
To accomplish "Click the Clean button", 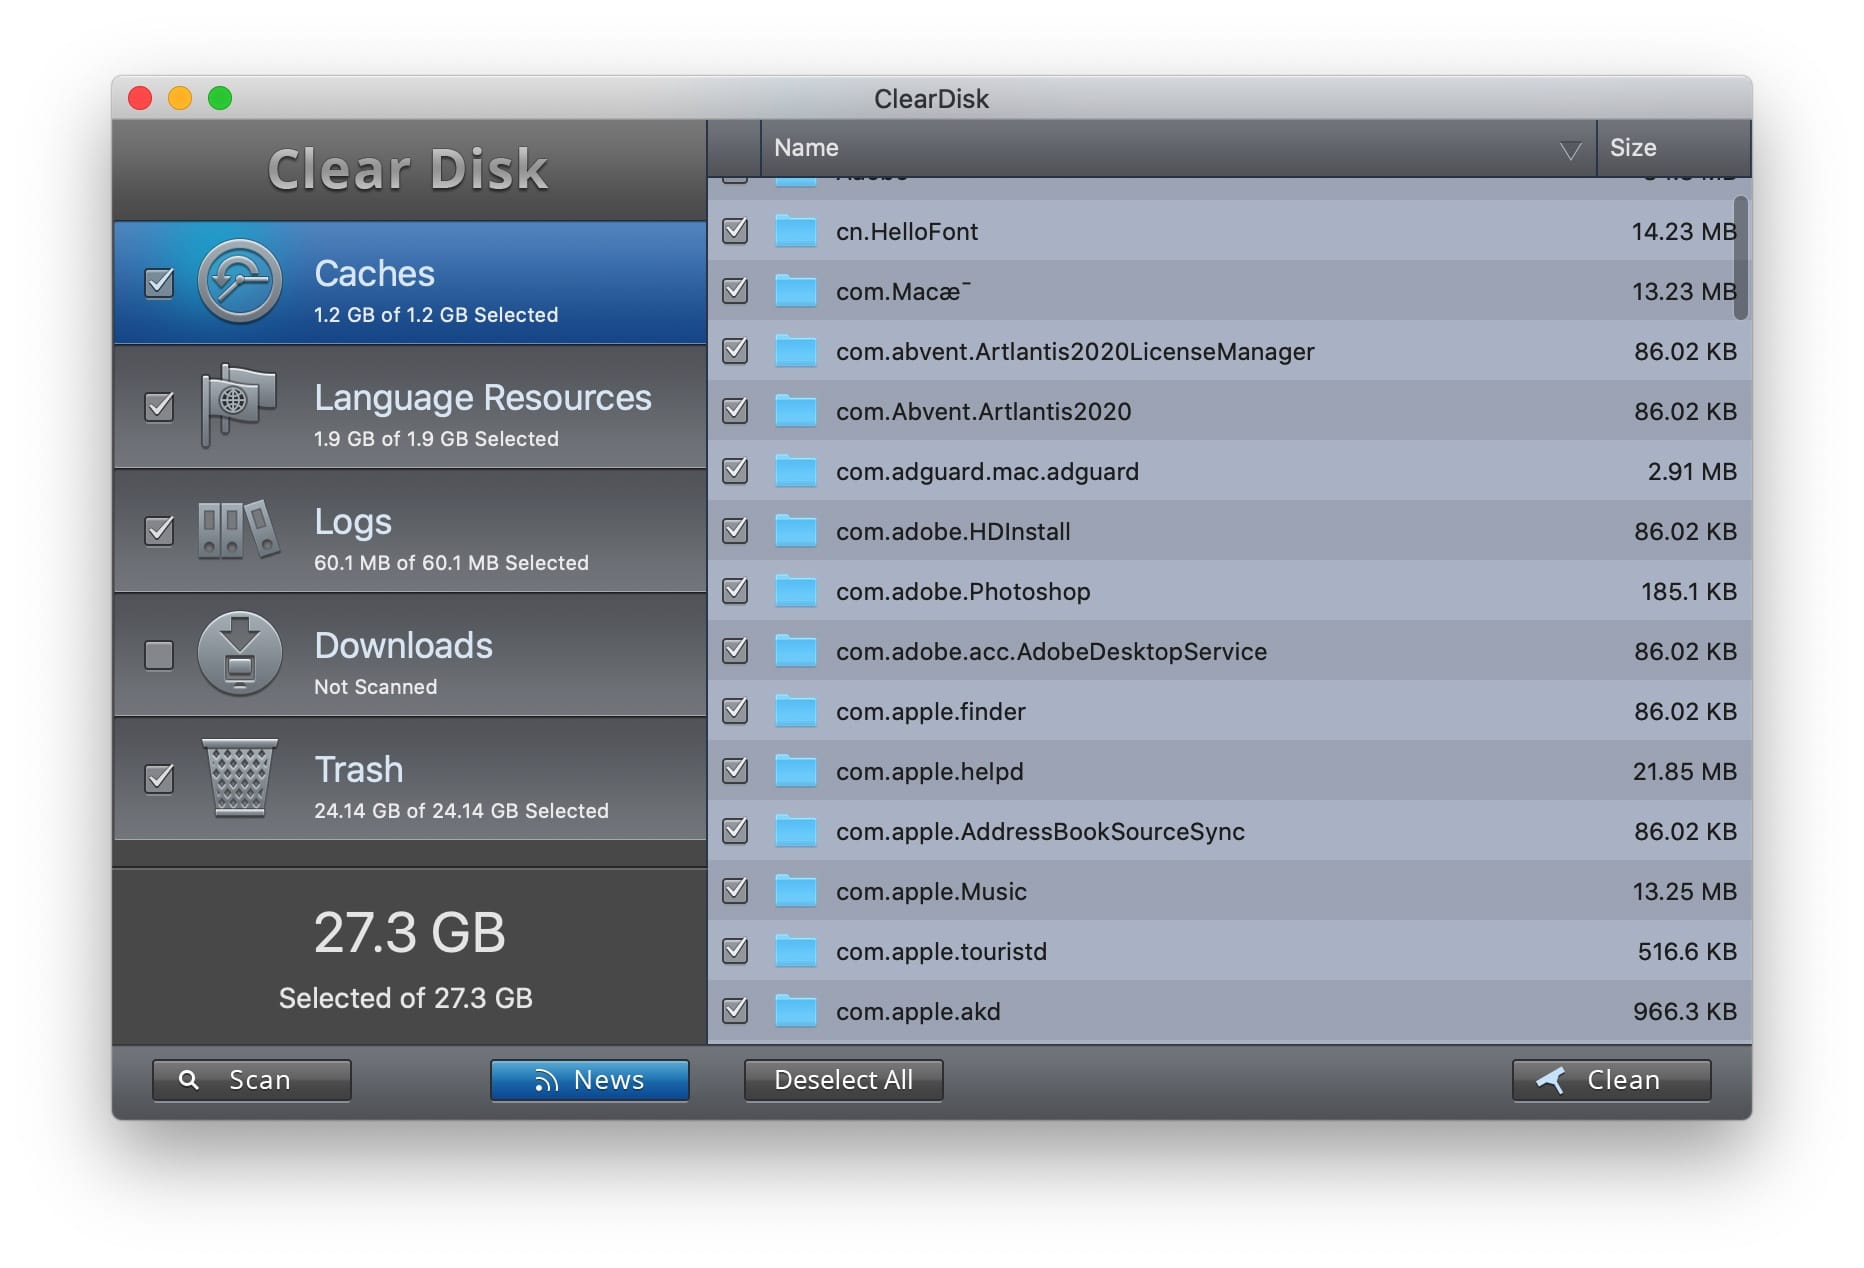I will pyautogui.click(x=1612, y=1080).
